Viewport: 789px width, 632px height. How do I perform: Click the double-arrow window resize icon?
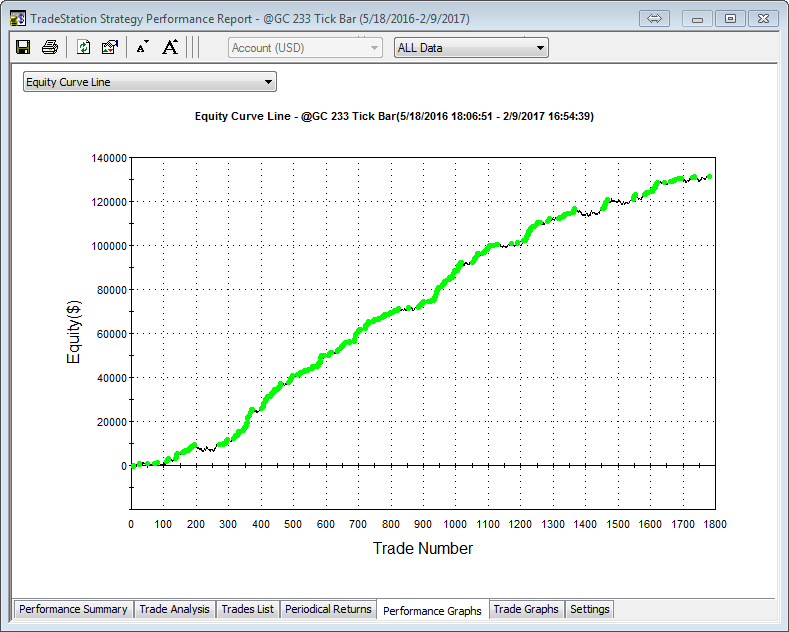pos(657,18)
